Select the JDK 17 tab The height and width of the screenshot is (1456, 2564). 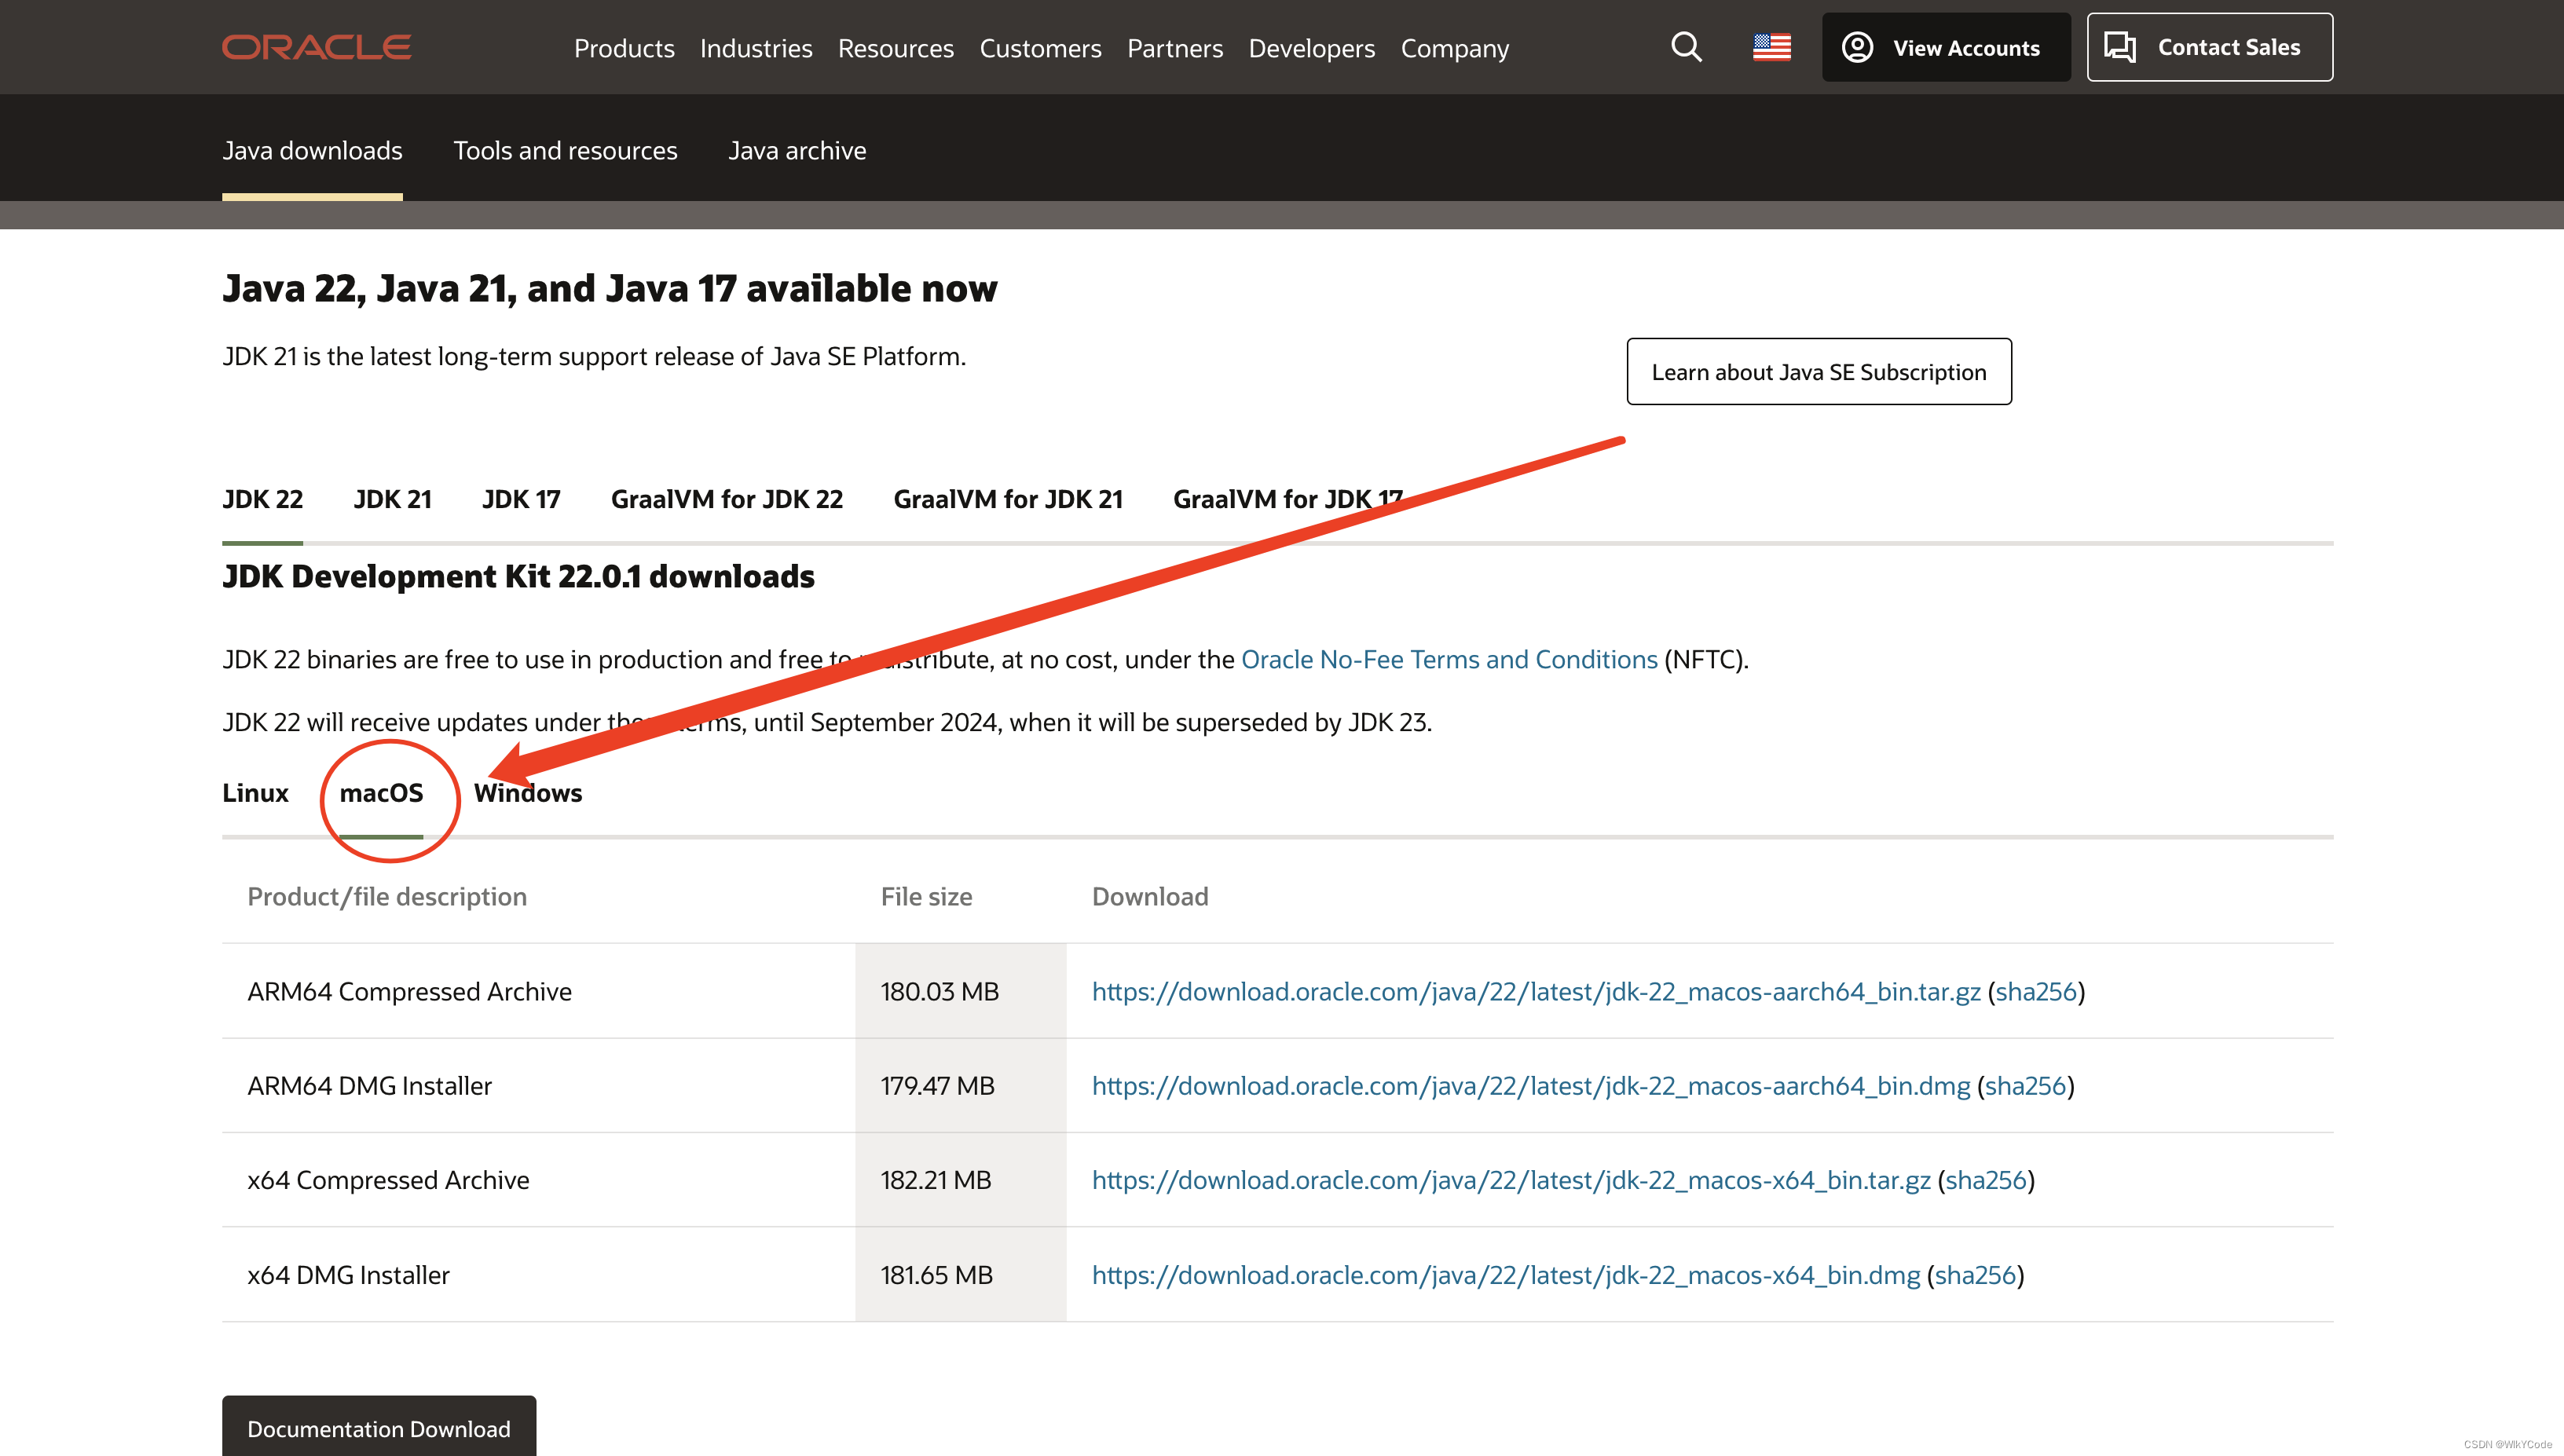[x=521, y=499]
